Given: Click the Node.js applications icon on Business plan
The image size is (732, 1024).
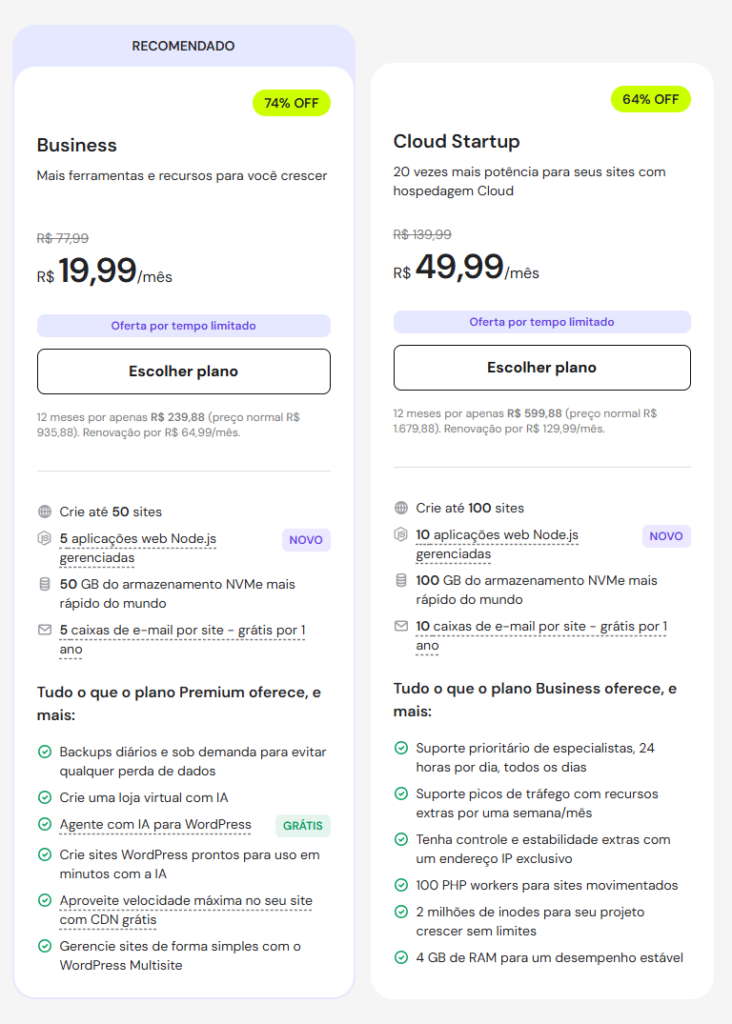Looking at the screenshot, I should [x=45, y=538].
